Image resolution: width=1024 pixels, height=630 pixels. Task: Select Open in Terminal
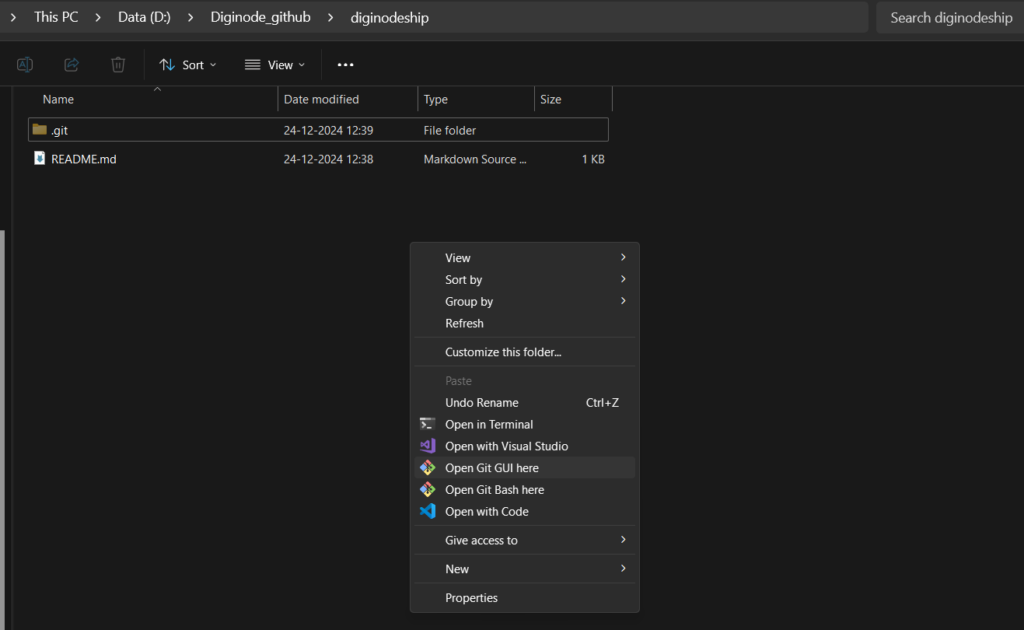pos(488,424)
